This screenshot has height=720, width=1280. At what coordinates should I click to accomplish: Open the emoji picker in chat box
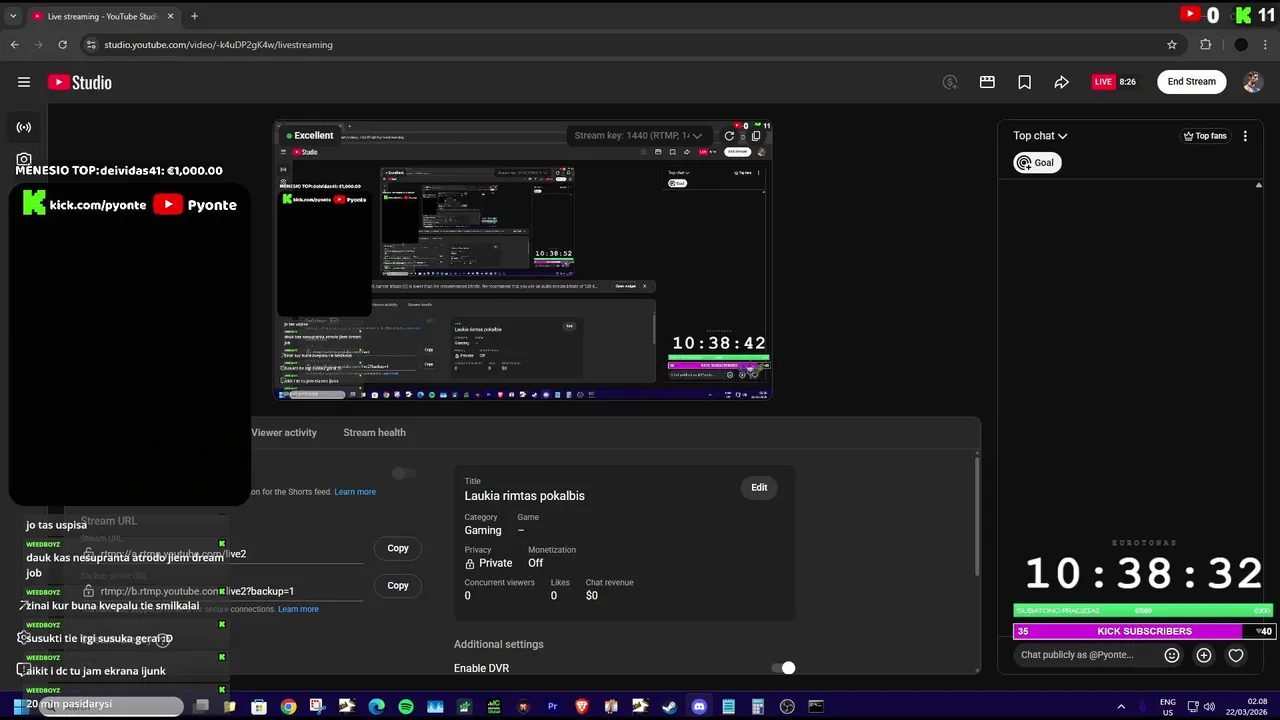[x=1172, y=655]
